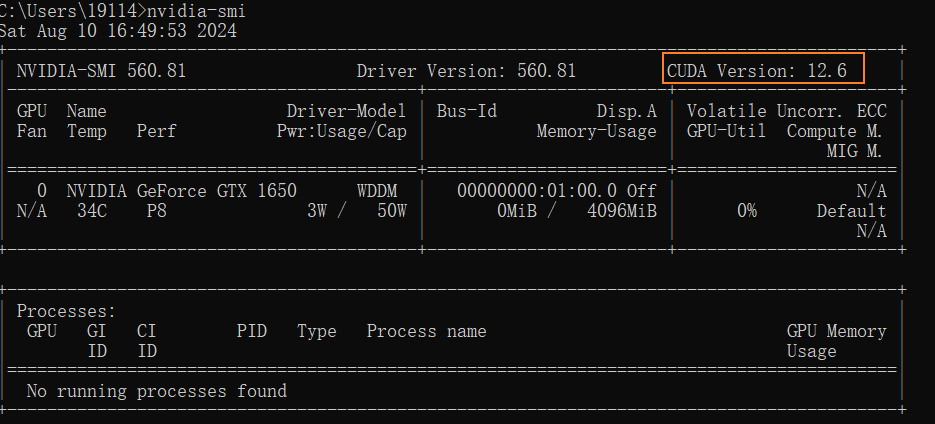Click the Fan column header
Screen dimensions: 935x424
pos(32,131)
